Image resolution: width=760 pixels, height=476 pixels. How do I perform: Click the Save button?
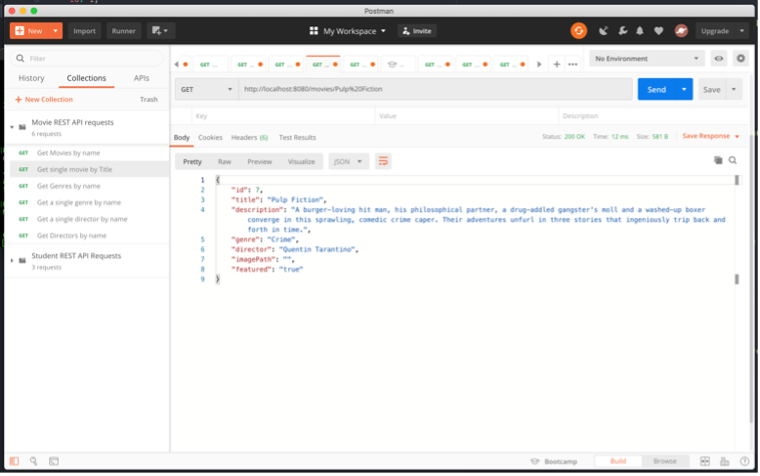[x=712, y=89]
